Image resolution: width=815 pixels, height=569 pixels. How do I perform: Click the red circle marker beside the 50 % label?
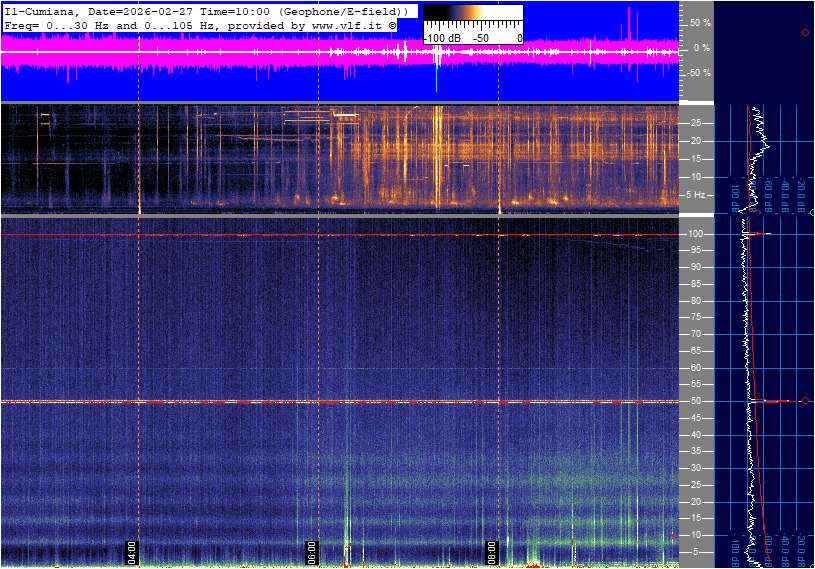click(x=806, y=33)
